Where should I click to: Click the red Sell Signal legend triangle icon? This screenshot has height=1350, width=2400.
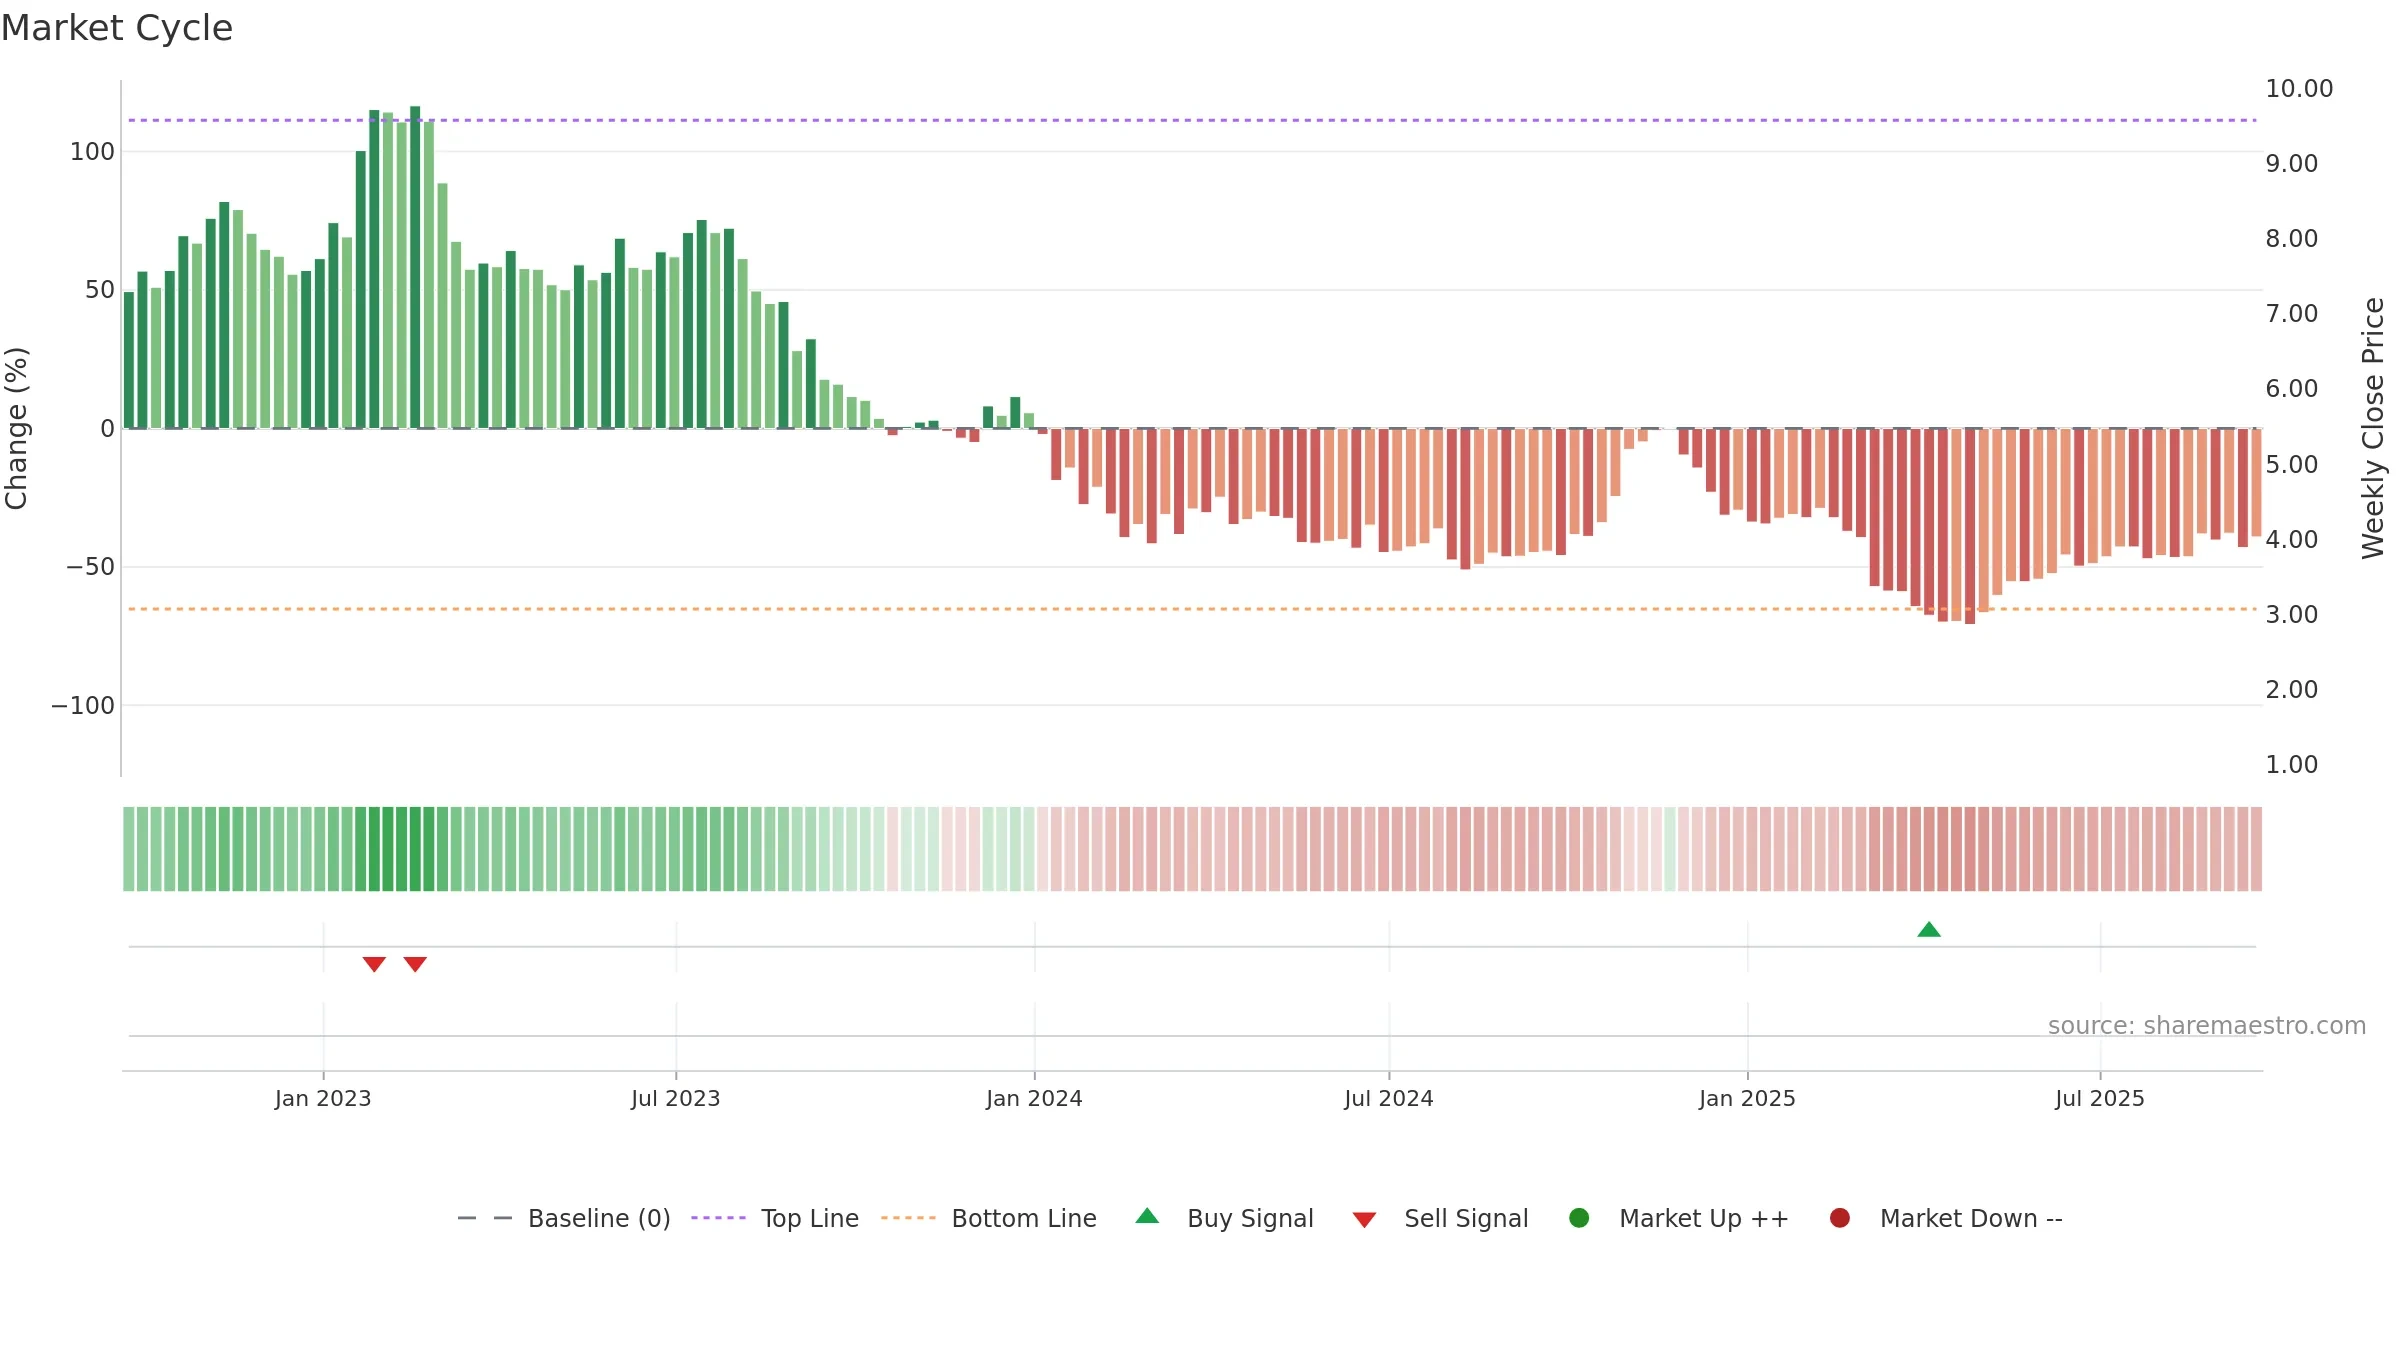tap(1364, 1220)
